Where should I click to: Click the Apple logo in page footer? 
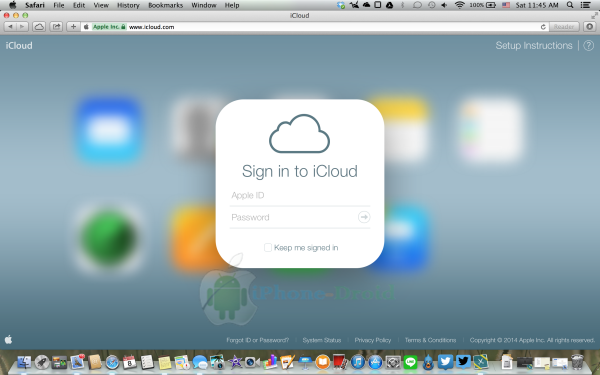pos(8,339)
